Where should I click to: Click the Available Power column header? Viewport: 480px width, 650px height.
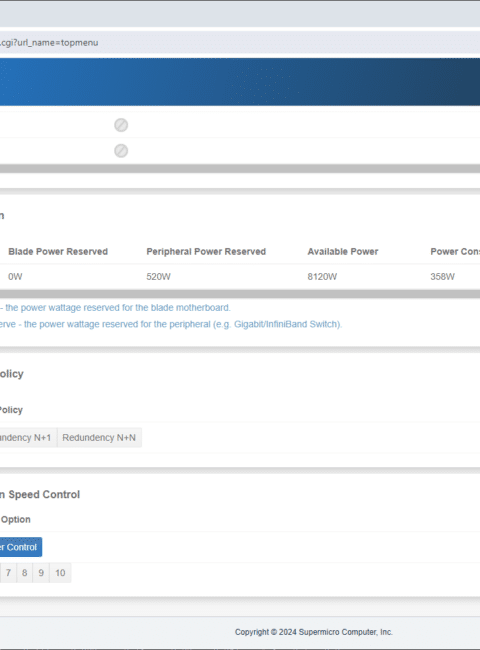[x=343, y=252]
